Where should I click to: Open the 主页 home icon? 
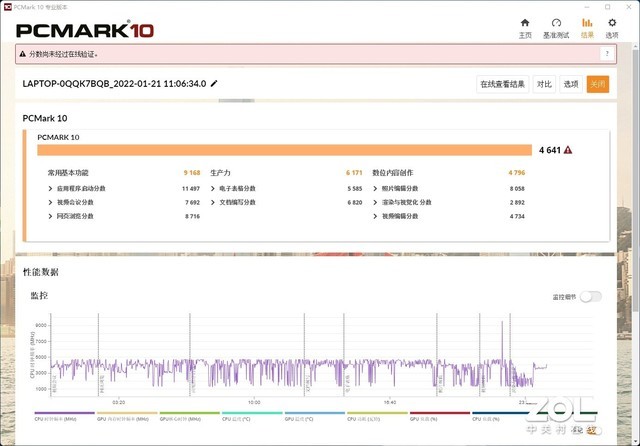point(525,23)
